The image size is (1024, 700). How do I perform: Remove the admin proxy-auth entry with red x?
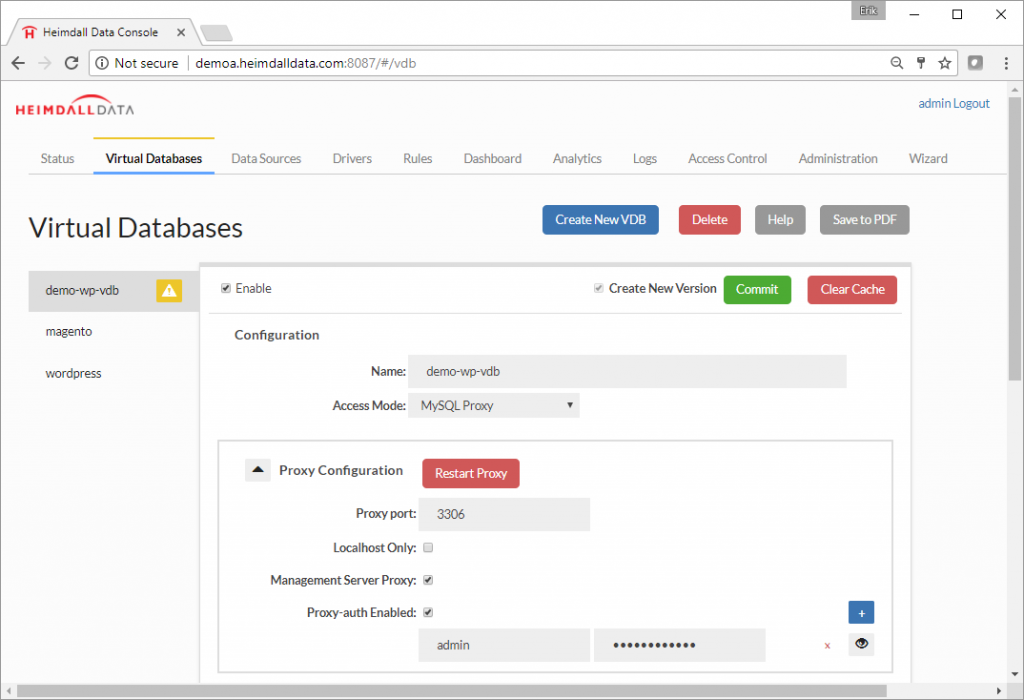click(827, 646)
